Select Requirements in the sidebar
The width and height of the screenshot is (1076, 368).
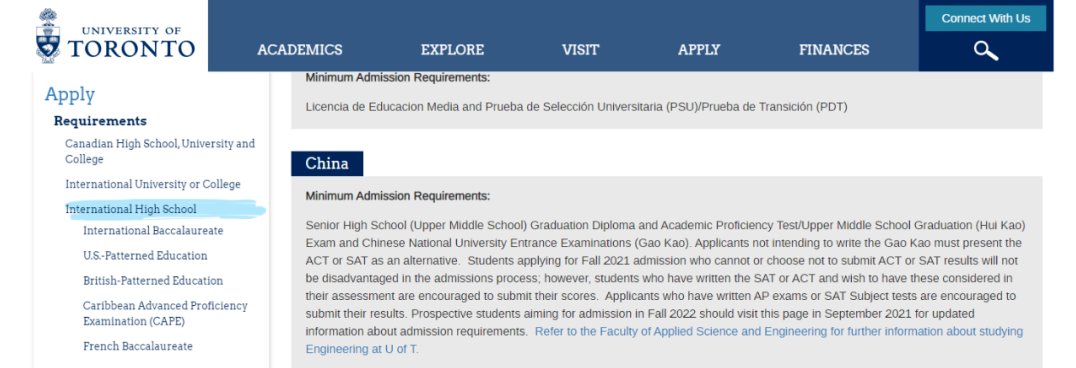100,121
